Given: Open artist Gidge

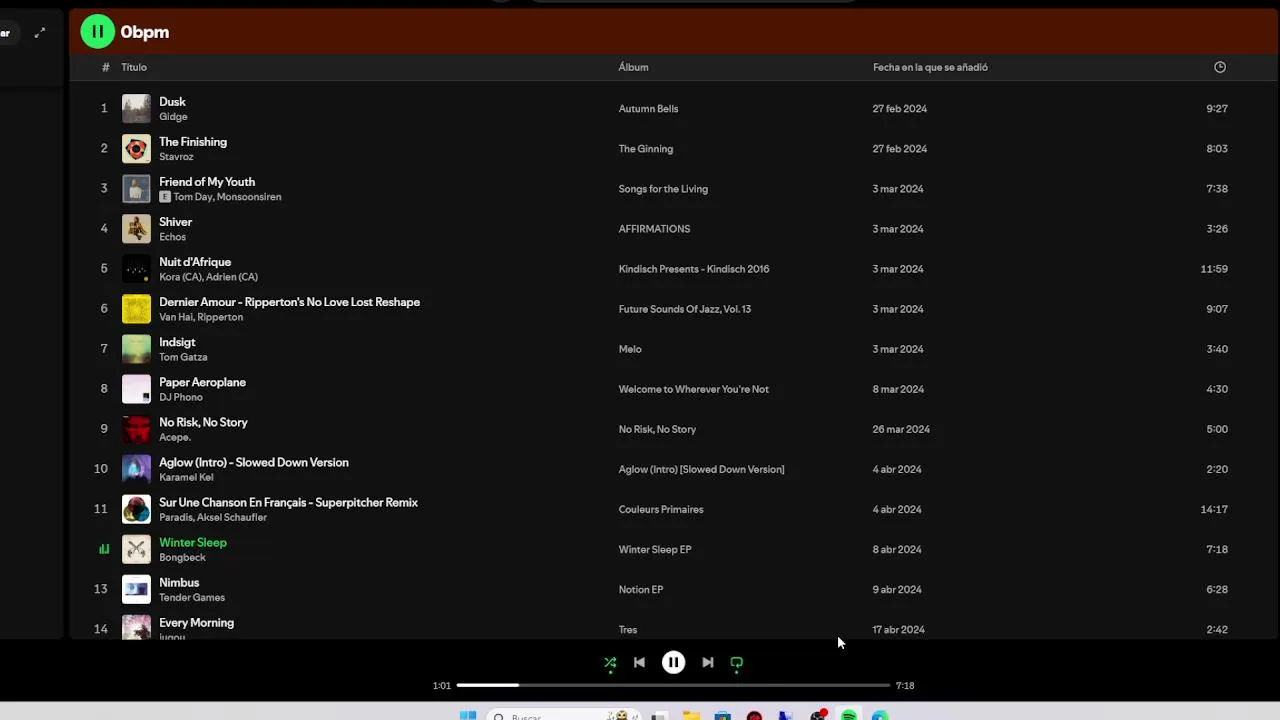Looking at the screenshot, I should tap(173, 116).
